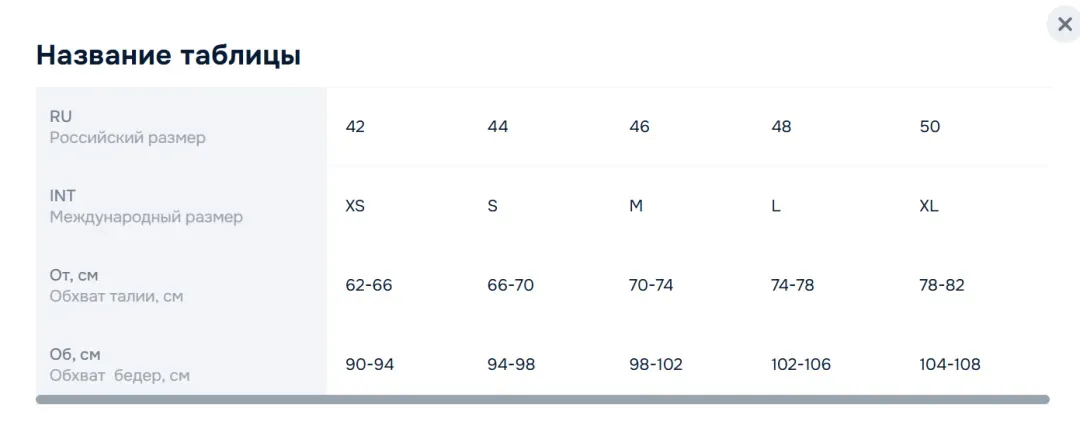
Task: Select waist measurement 78-82
Action: point(942,285)
